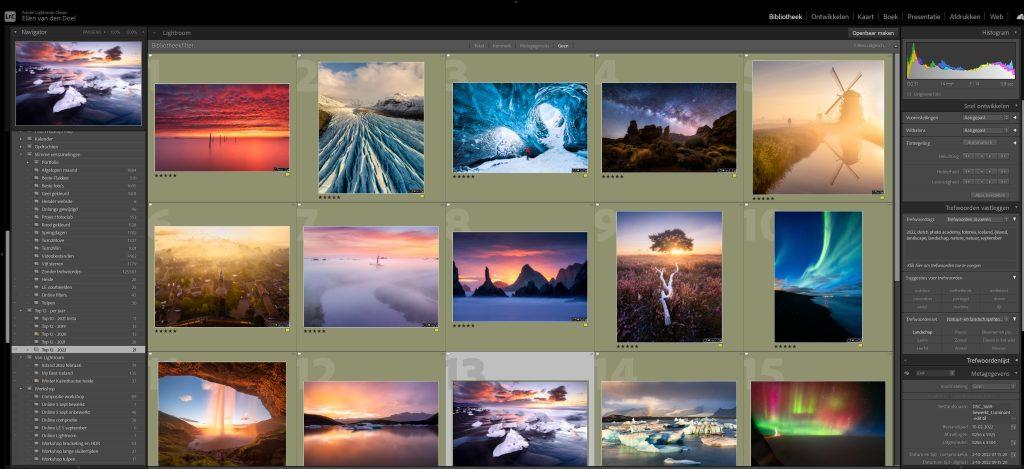Click the yellow color label on the ice cave photo

[x=585, y=175]
